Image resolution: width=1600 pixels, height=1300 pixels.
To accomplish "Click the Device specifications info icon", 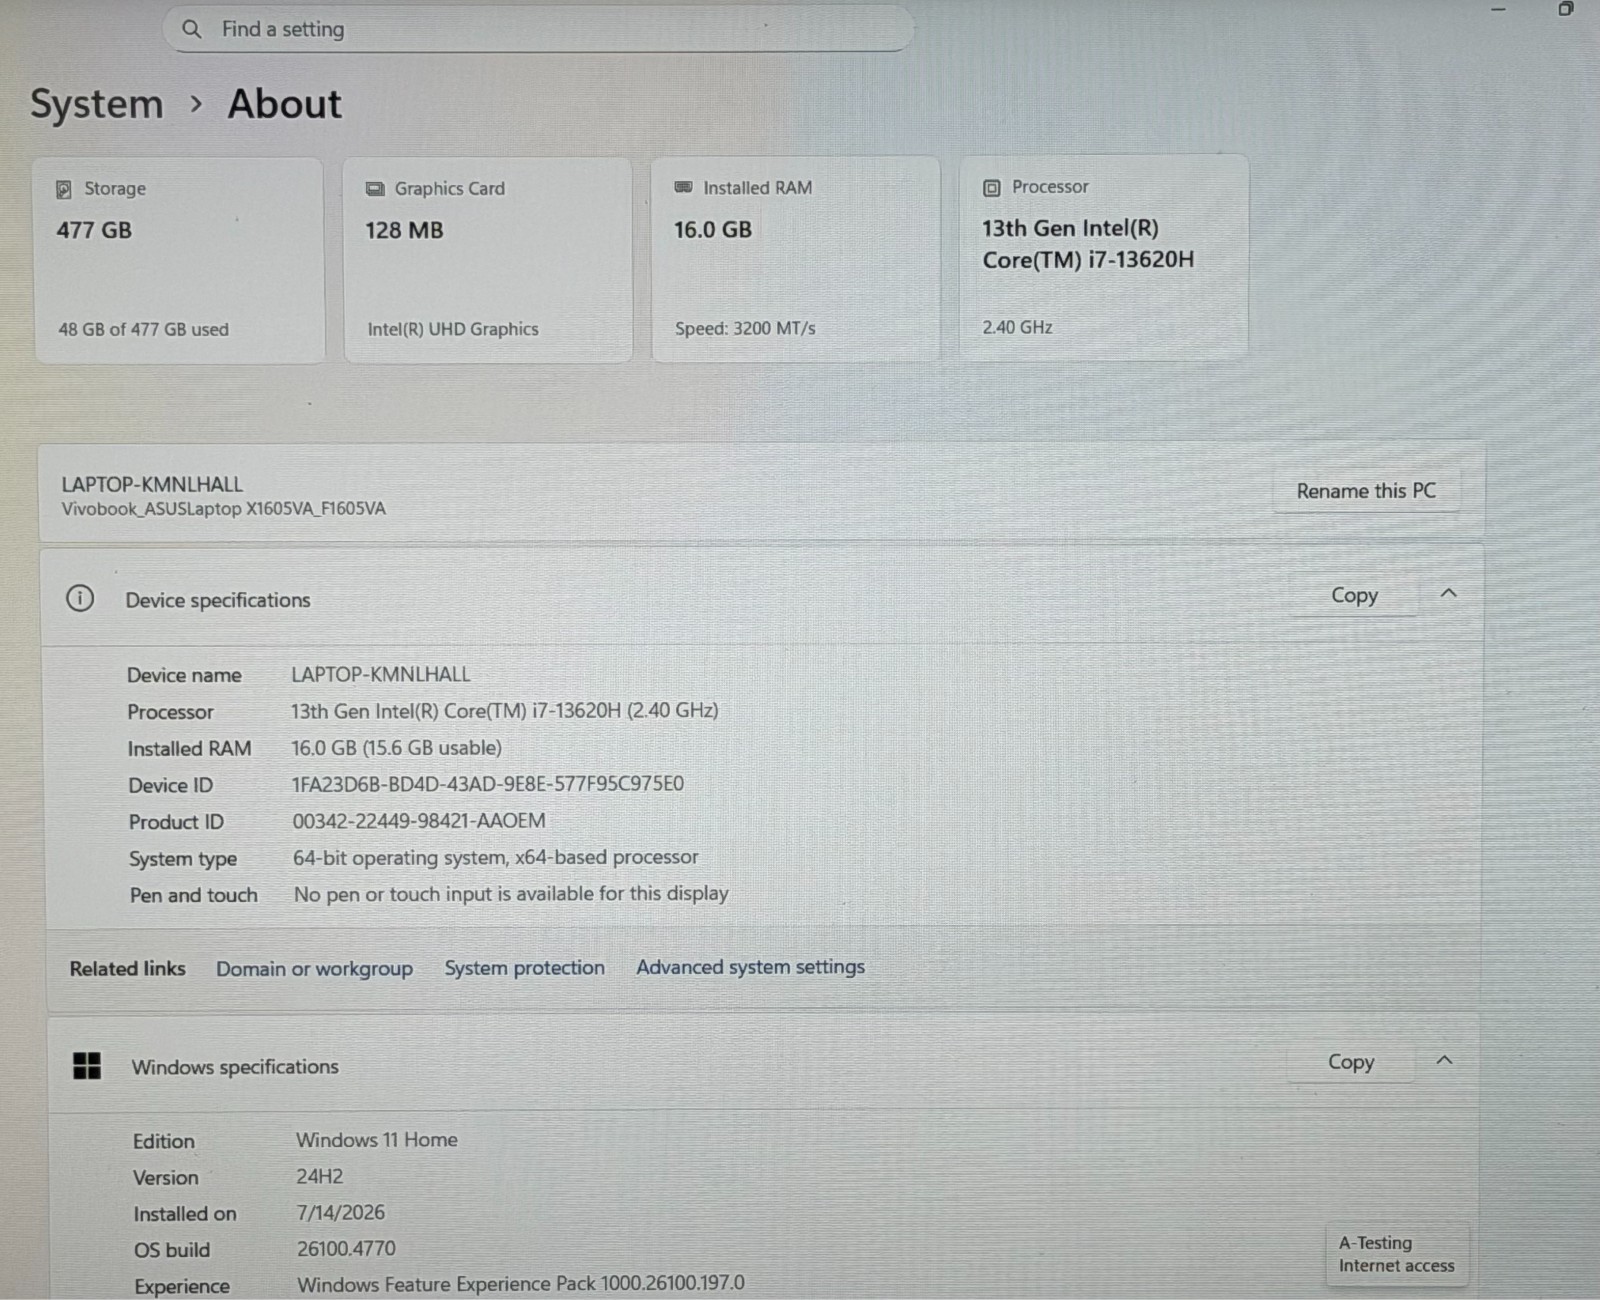I will coord(80,599).
